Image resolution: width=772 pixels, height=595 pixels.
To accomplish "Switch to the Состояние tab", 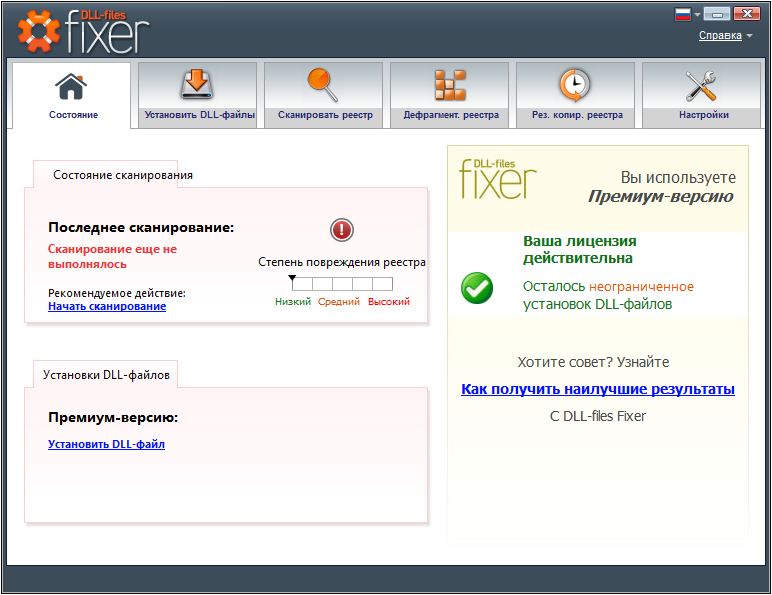I will point(71,96).
